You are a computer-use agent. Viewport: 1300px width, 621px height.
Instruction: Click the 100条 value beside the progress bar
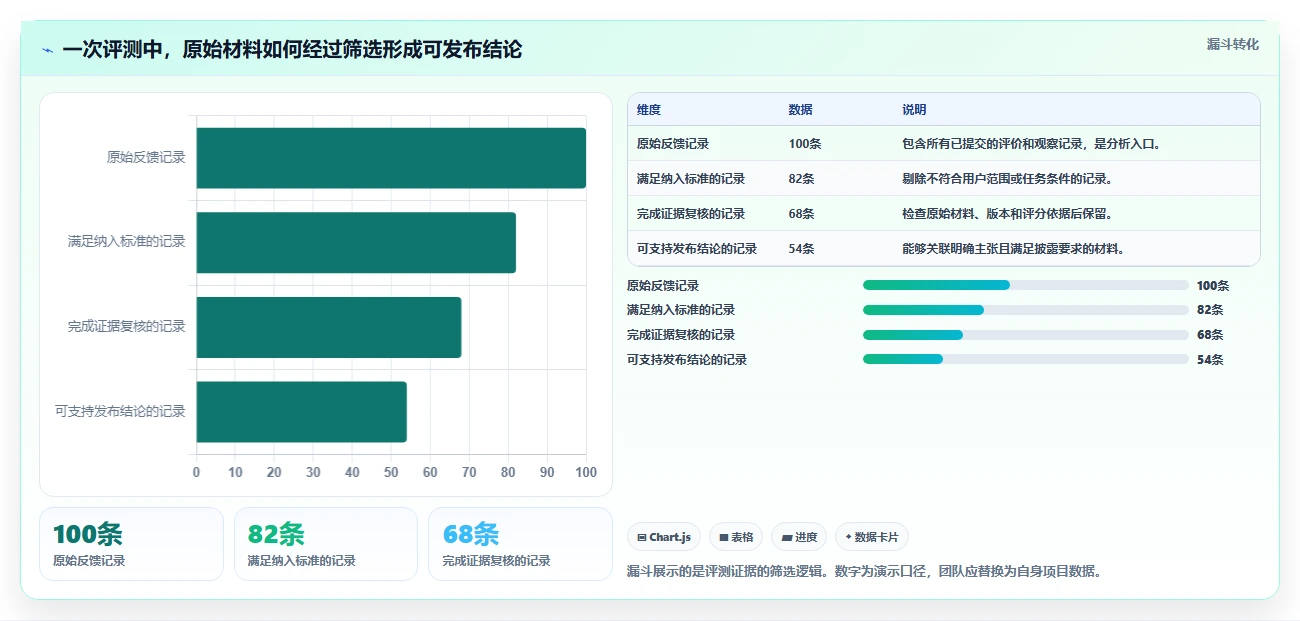click(1213, 285)
